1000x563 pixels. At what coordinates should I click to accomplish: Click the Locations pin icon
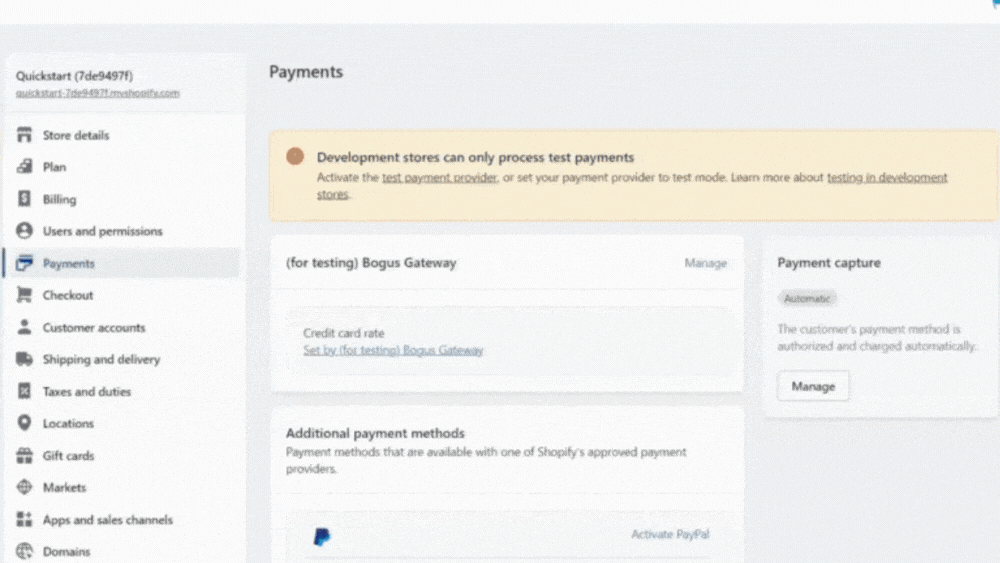pos(24,423)
